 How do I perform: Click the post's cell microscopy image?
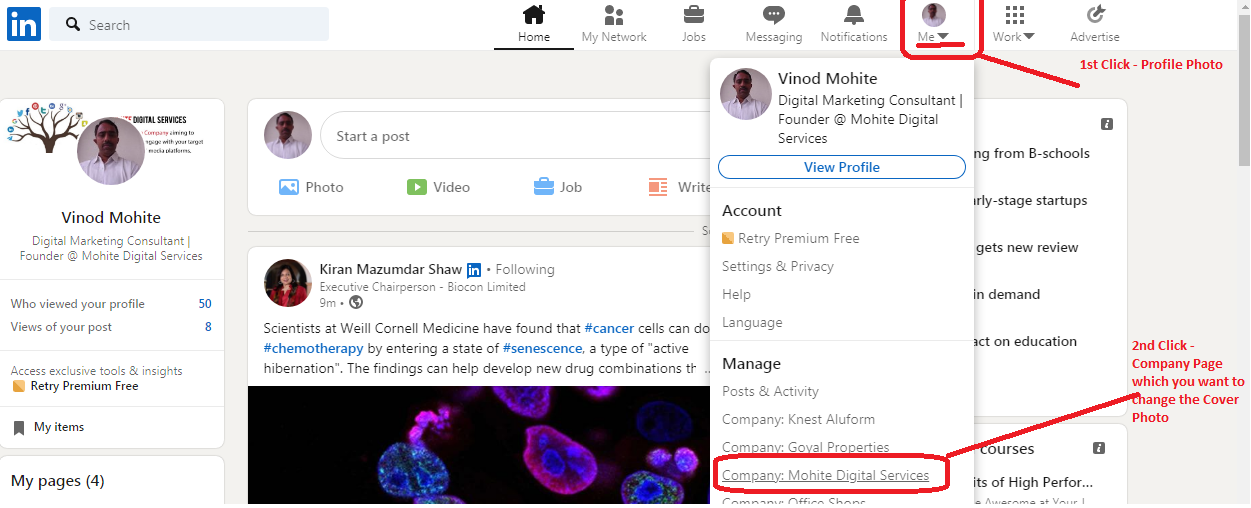coord(479,445)
